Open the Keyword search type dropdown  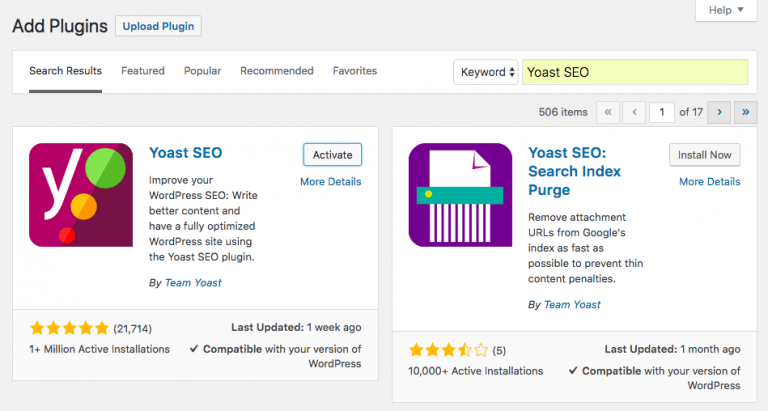tap(486, 72)
